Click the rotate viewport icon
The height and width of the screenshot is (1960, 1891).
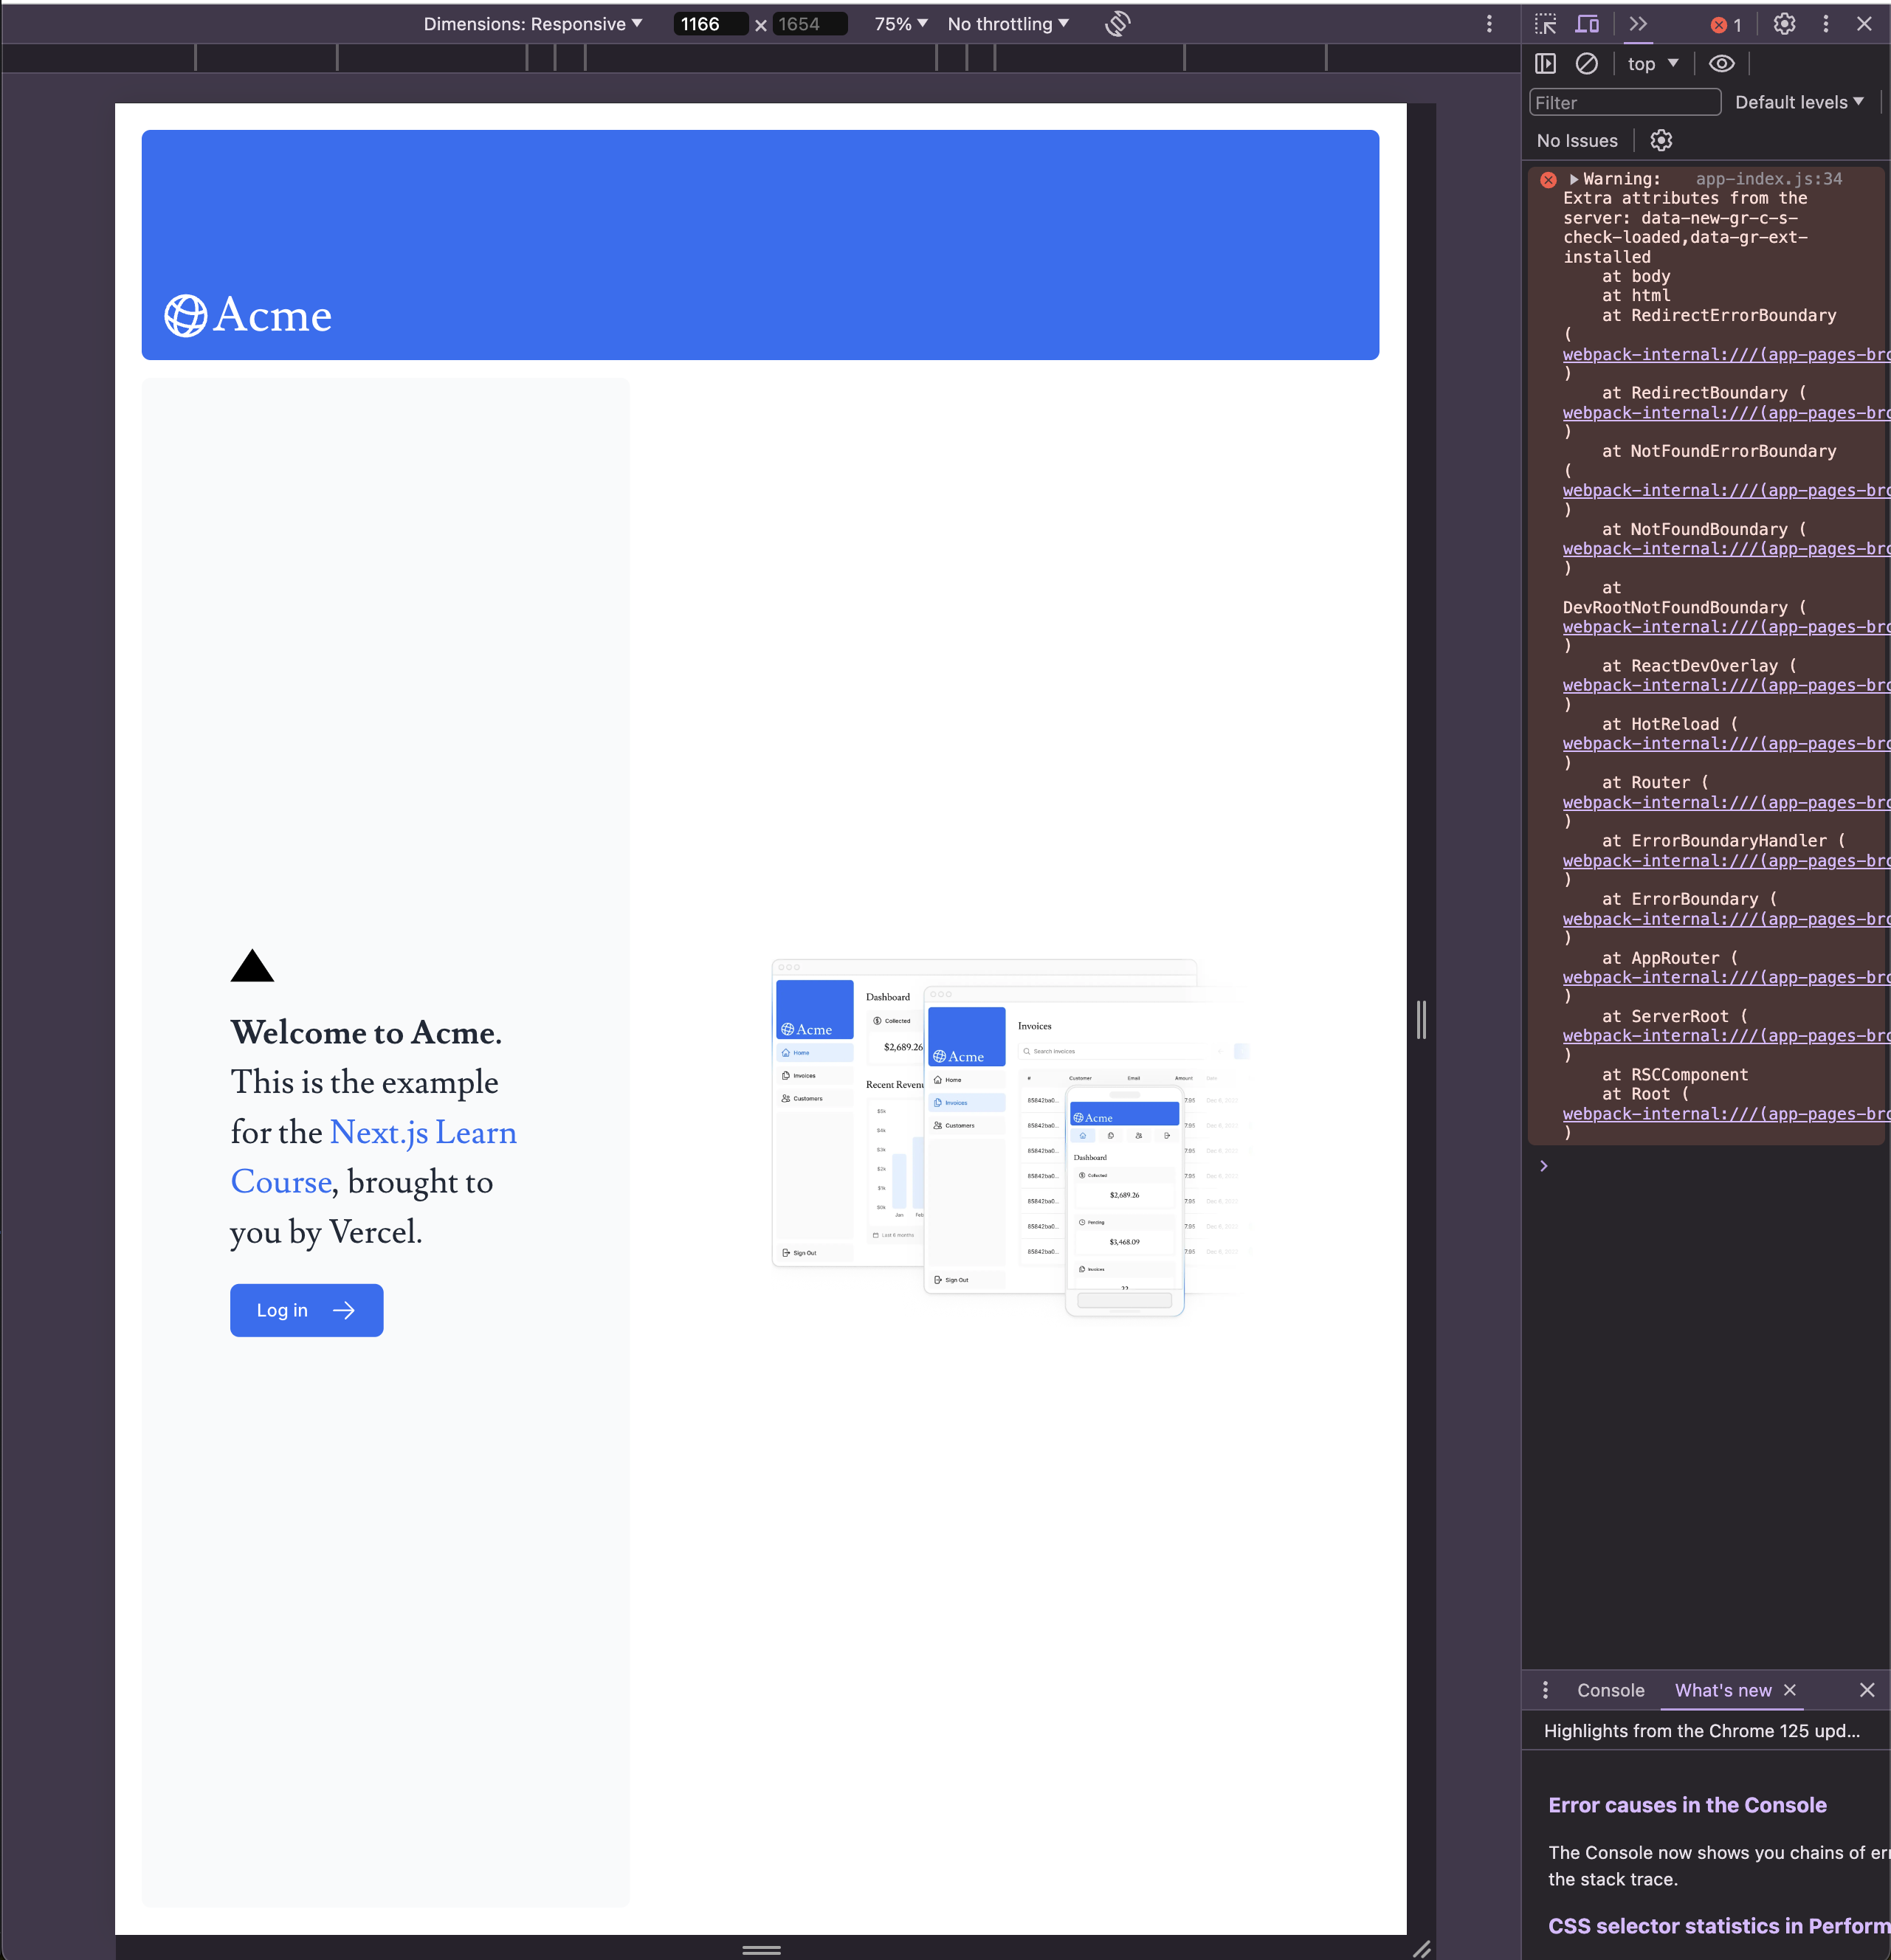tap(1117, 24)
